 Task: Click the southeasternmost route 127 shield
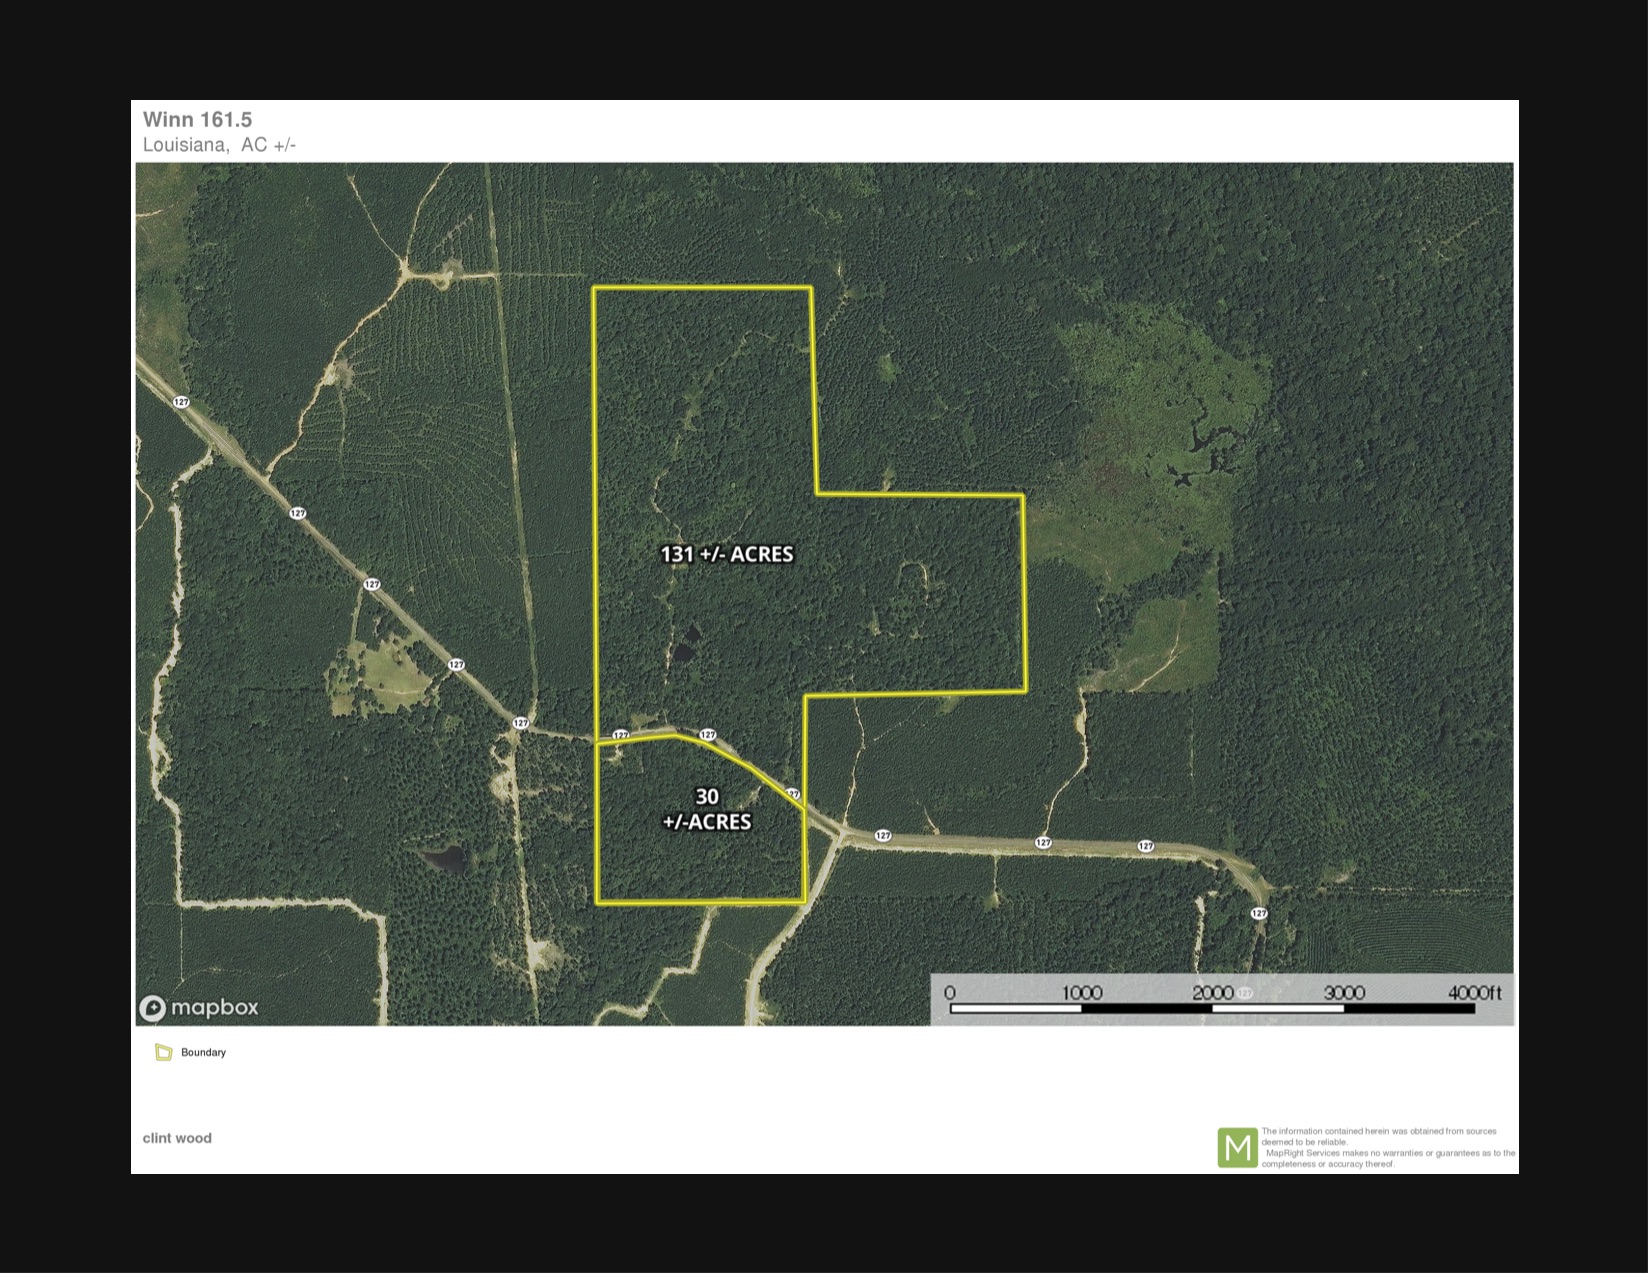pos(1259,913)
